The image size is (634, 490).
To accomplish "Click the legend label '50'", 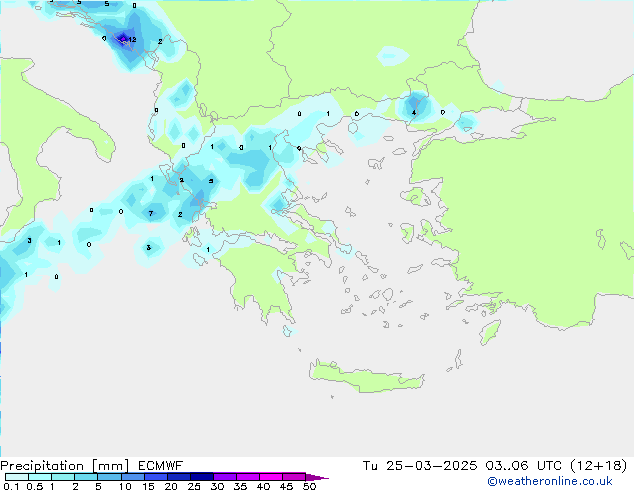I will 309,486.
